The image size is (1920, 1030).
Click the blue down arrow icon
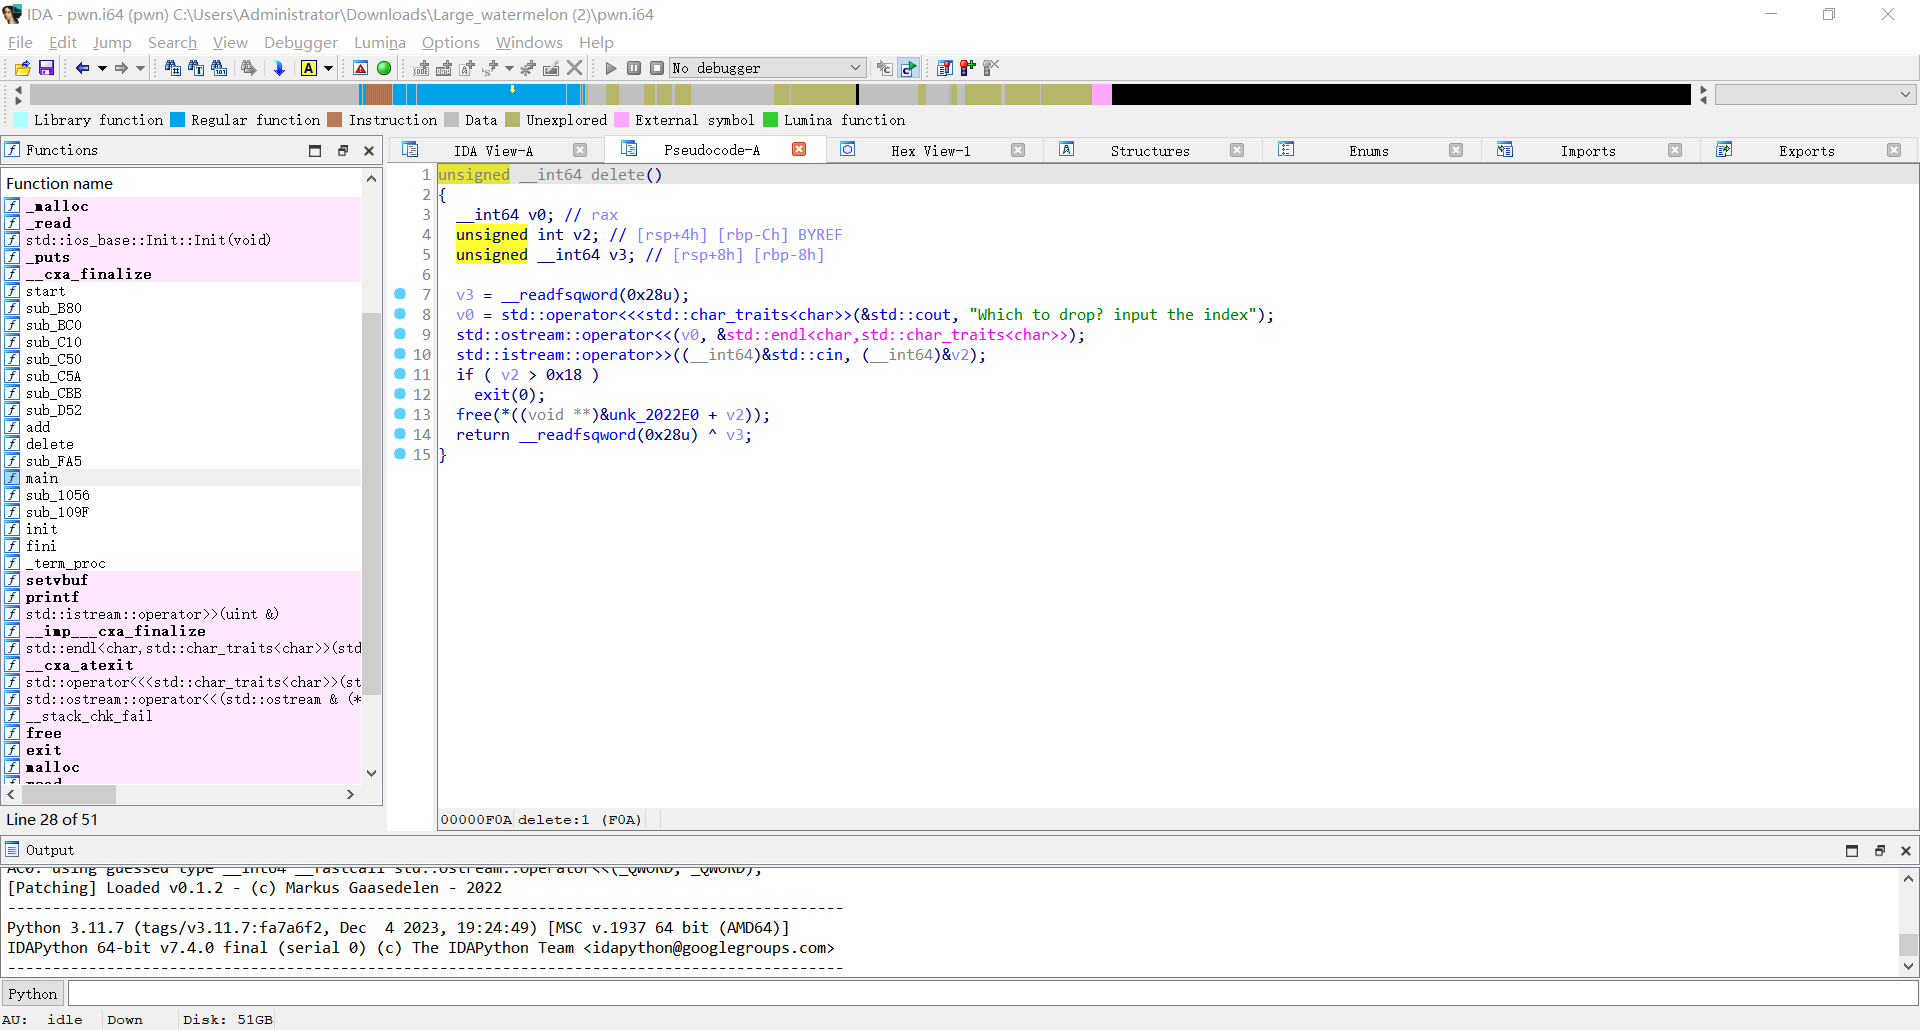280,68
